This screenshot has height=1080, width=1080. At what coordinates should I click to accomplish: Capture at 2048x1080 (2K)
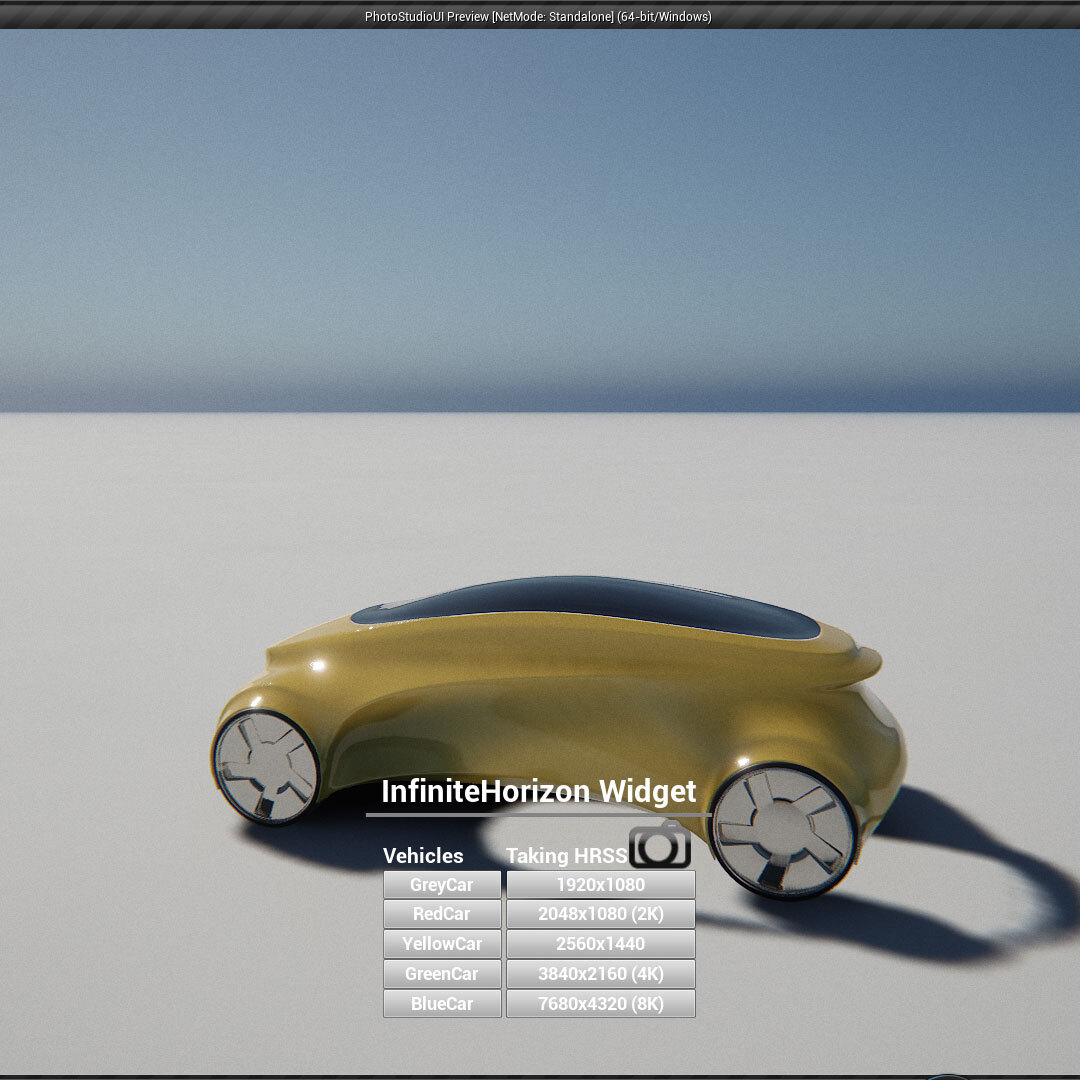(601, 914)
